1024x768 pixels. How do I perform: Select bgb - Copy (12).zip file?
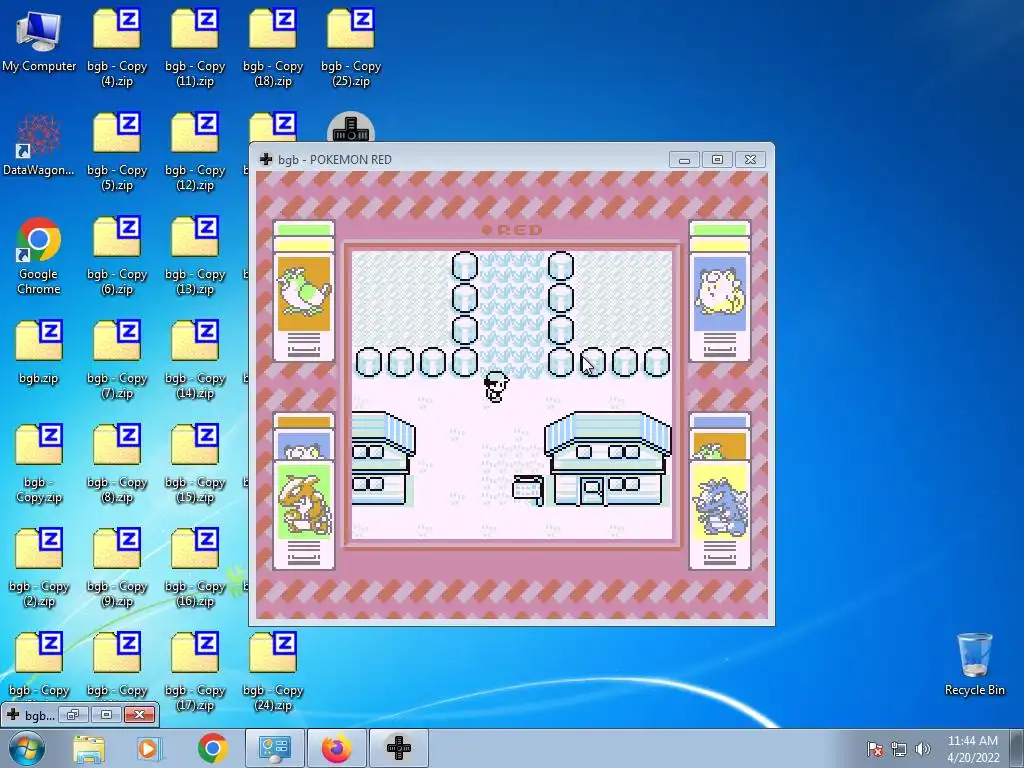point(195,152)
